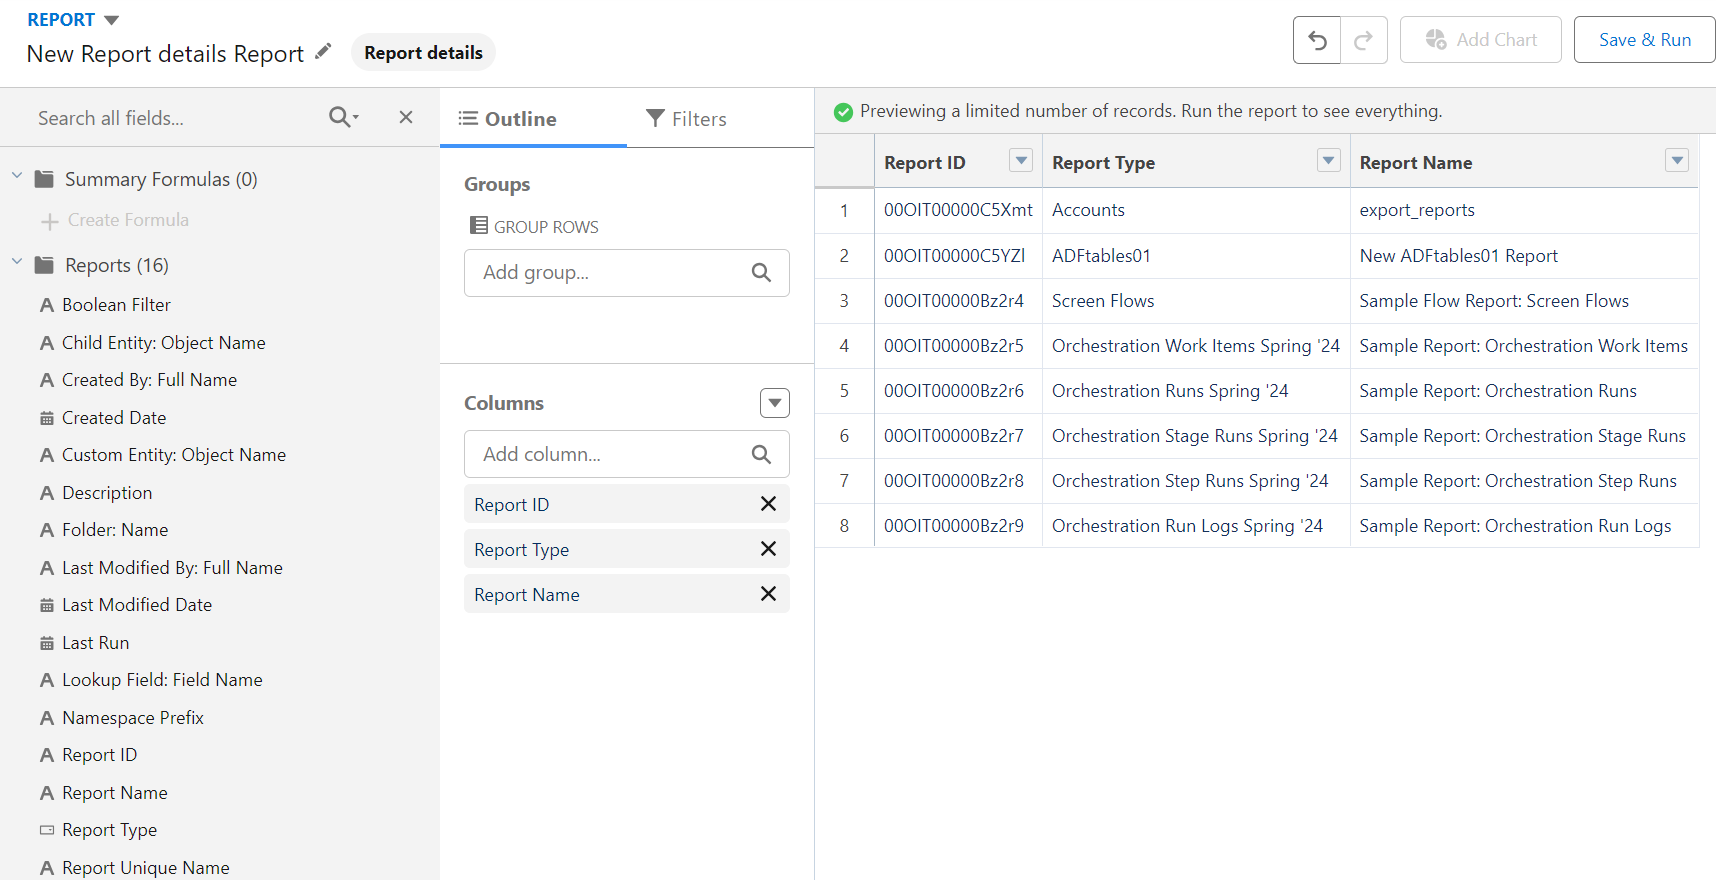This screenshot has width=1716, height=880.
Task: Select the Report Unique Name field
Action: 146,868
